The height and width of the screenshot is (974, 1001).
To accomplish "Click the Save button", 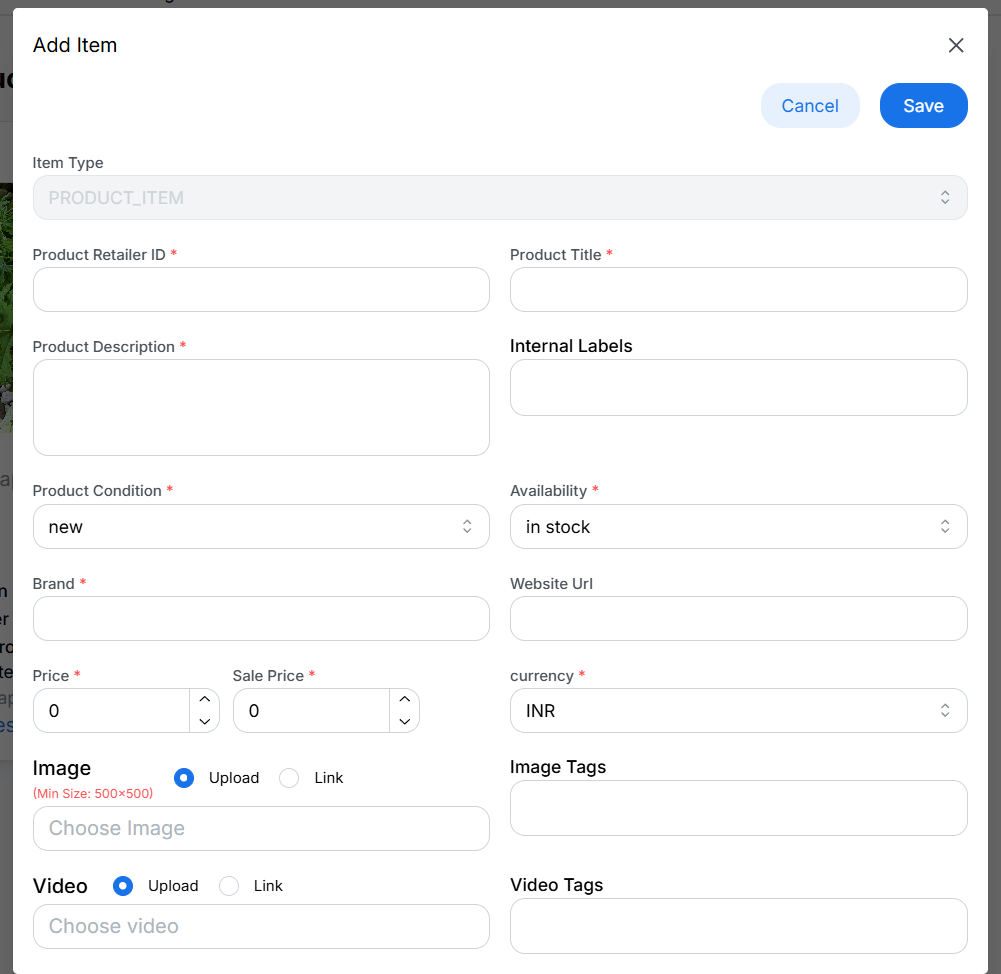I will 923,105.
